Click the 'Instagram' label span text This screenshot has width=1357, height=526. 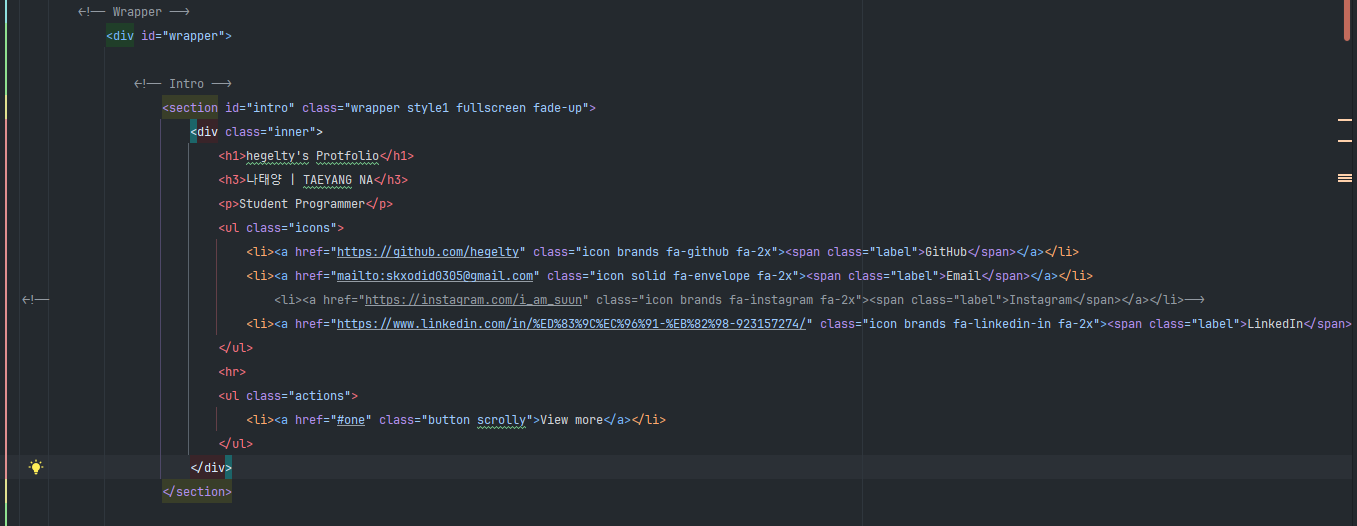tap(1042, 300)
